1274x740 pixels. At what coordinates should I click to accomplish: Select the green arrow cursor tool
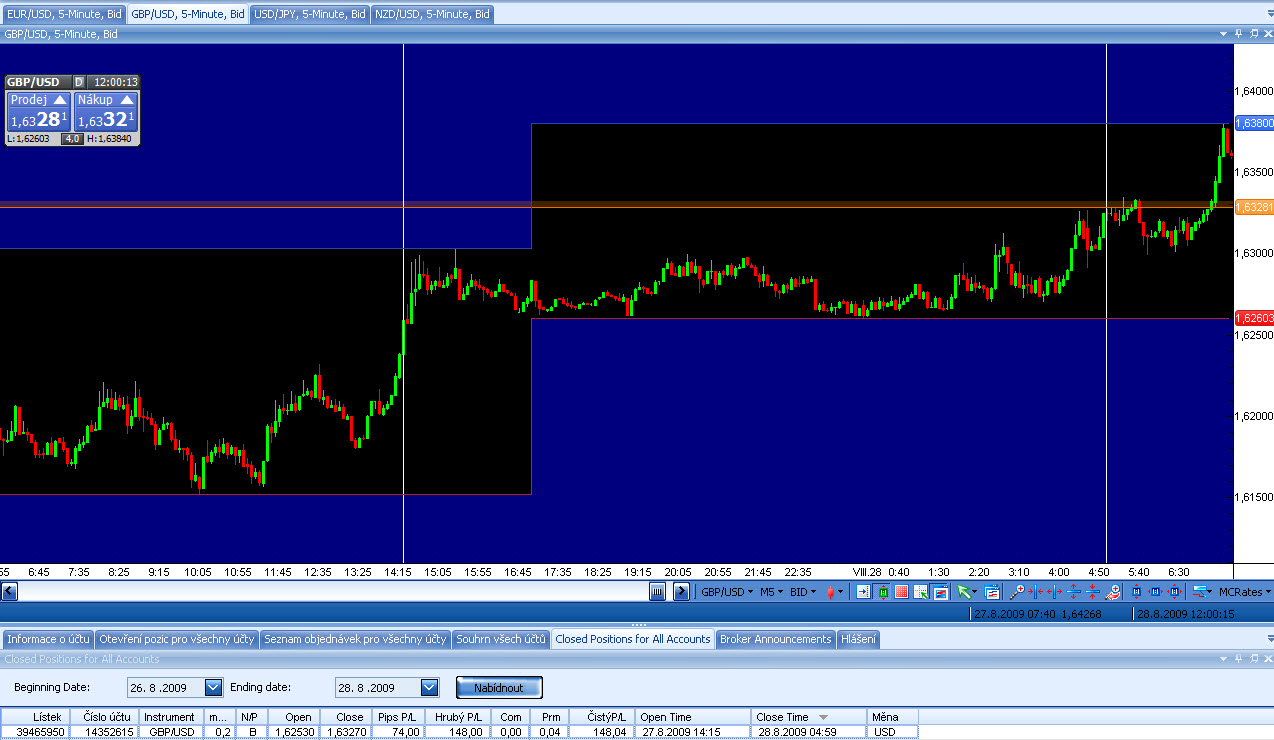pos(966,592)
